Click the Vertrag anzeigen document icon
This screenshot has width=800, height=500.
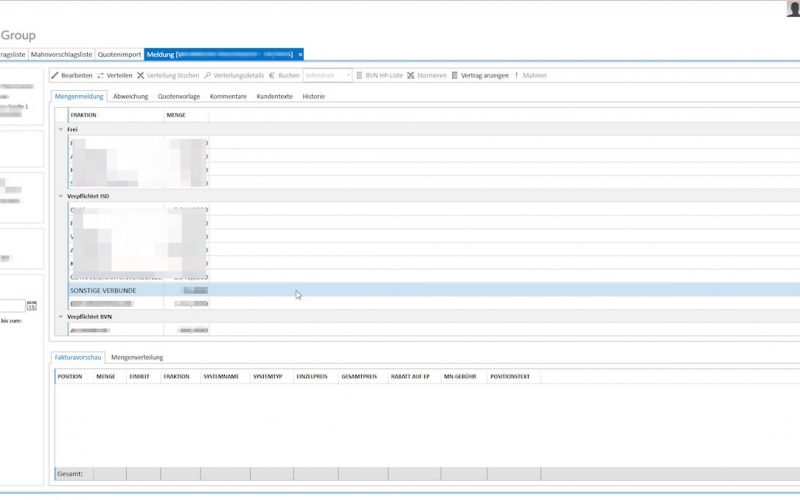[x=455, y=75]
